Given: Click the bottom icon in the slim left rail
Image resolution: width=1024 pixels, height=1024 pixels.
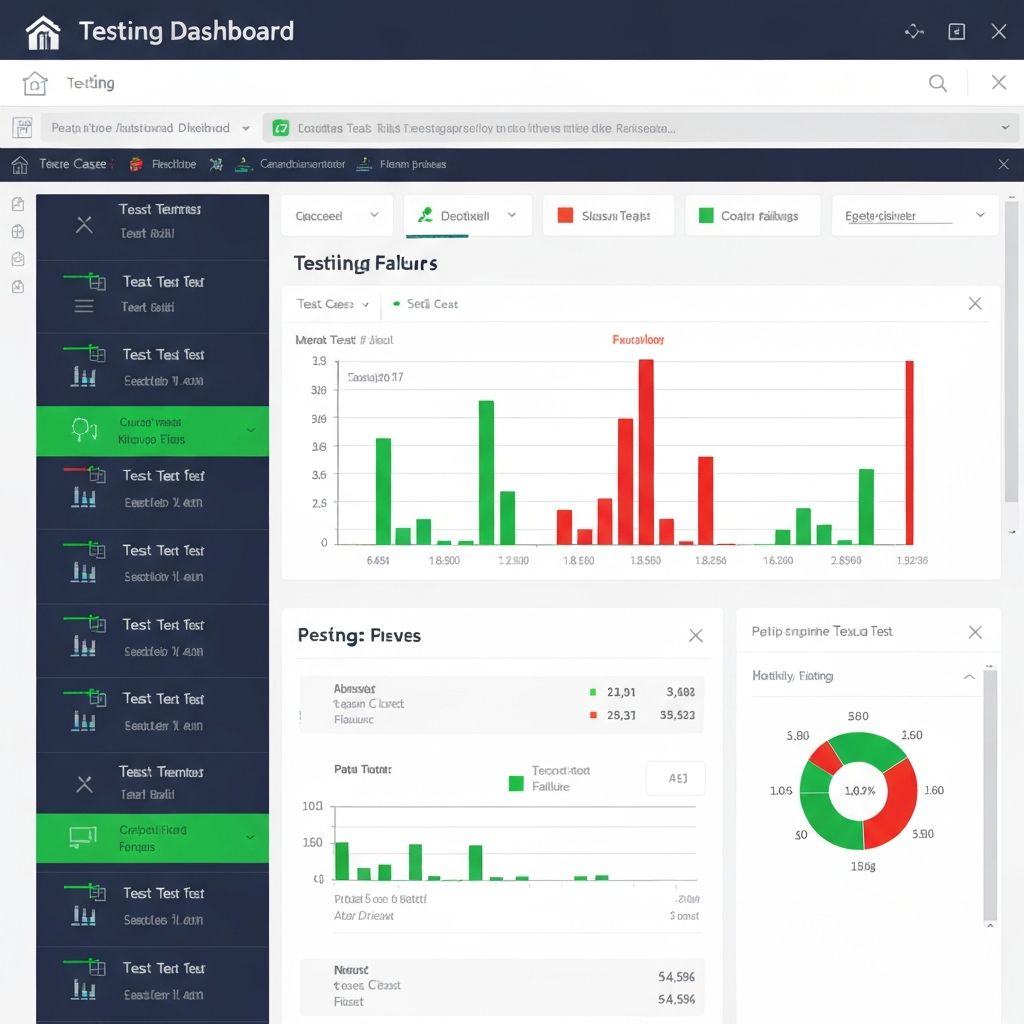Looking at the screenshot, I should pos(17,287).
